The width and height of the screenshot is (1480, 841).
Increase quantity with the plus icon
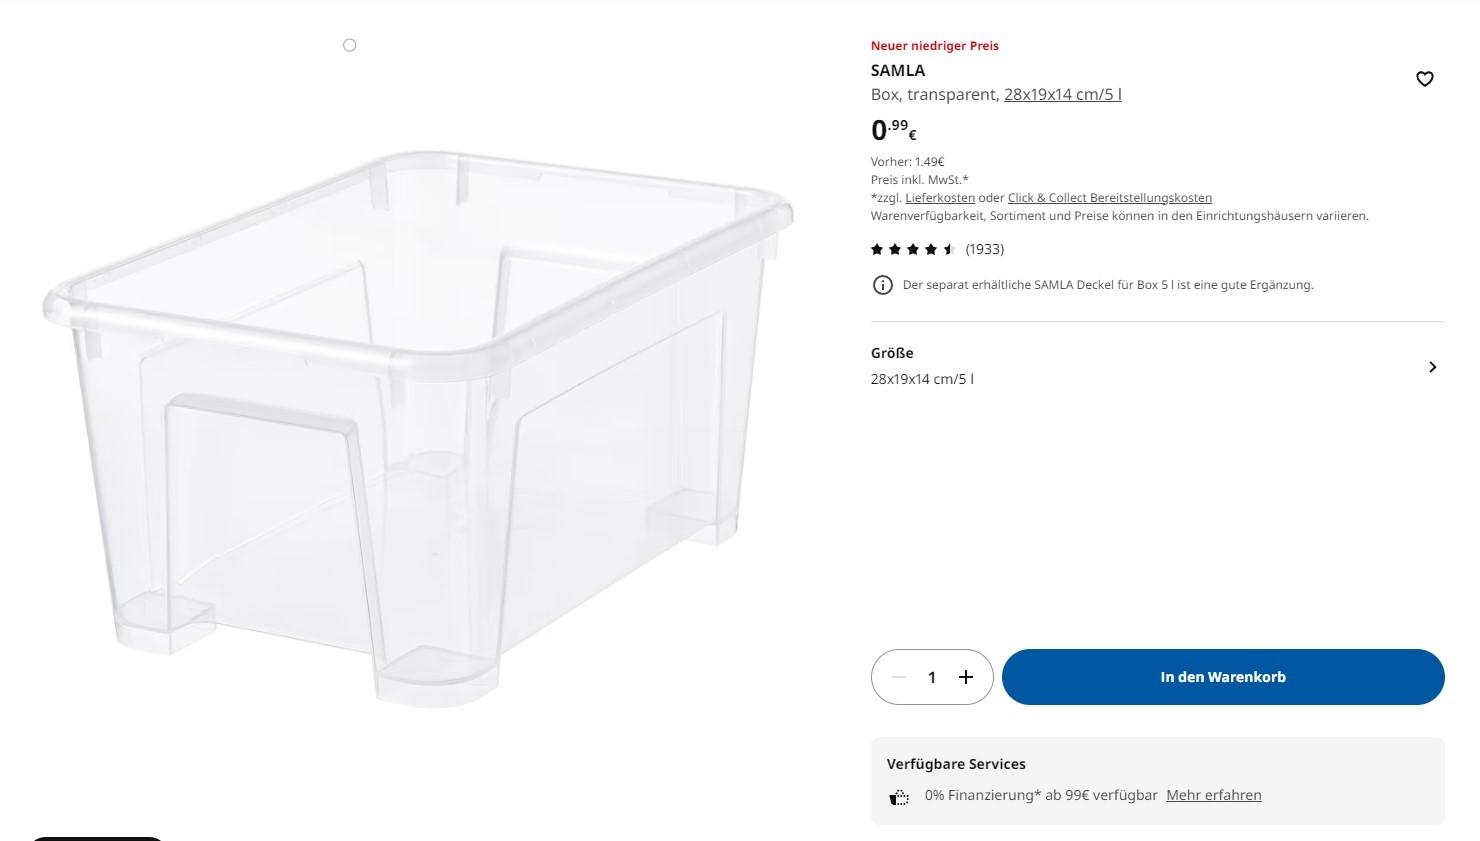tap(965, 677)
